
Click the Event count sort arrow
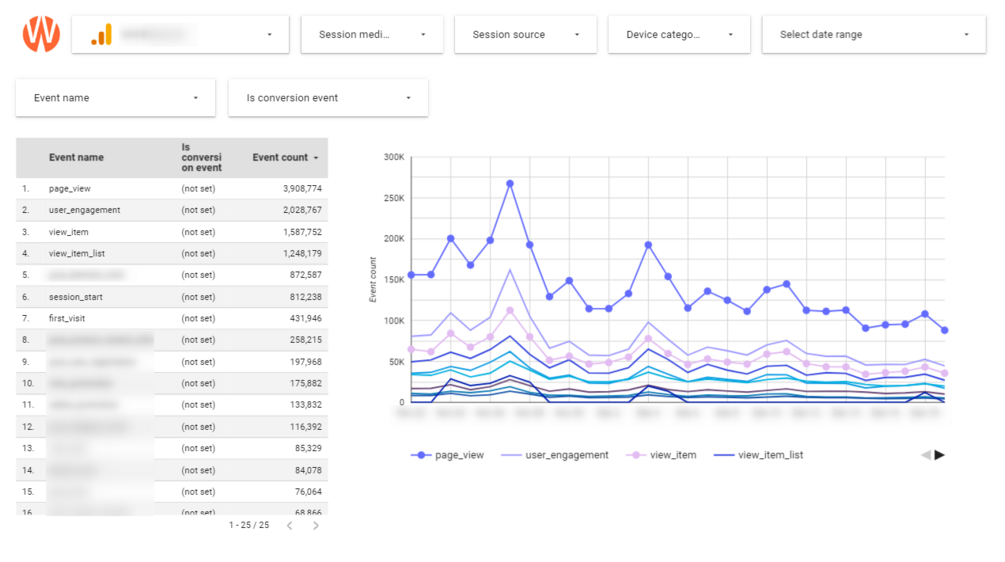[317, 158]
